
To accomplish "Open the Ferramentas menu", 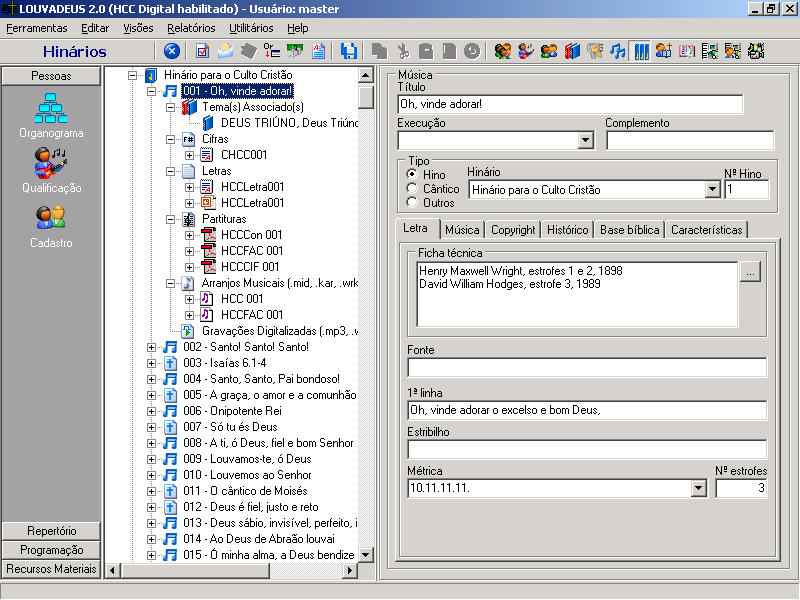I will (37, 28).
